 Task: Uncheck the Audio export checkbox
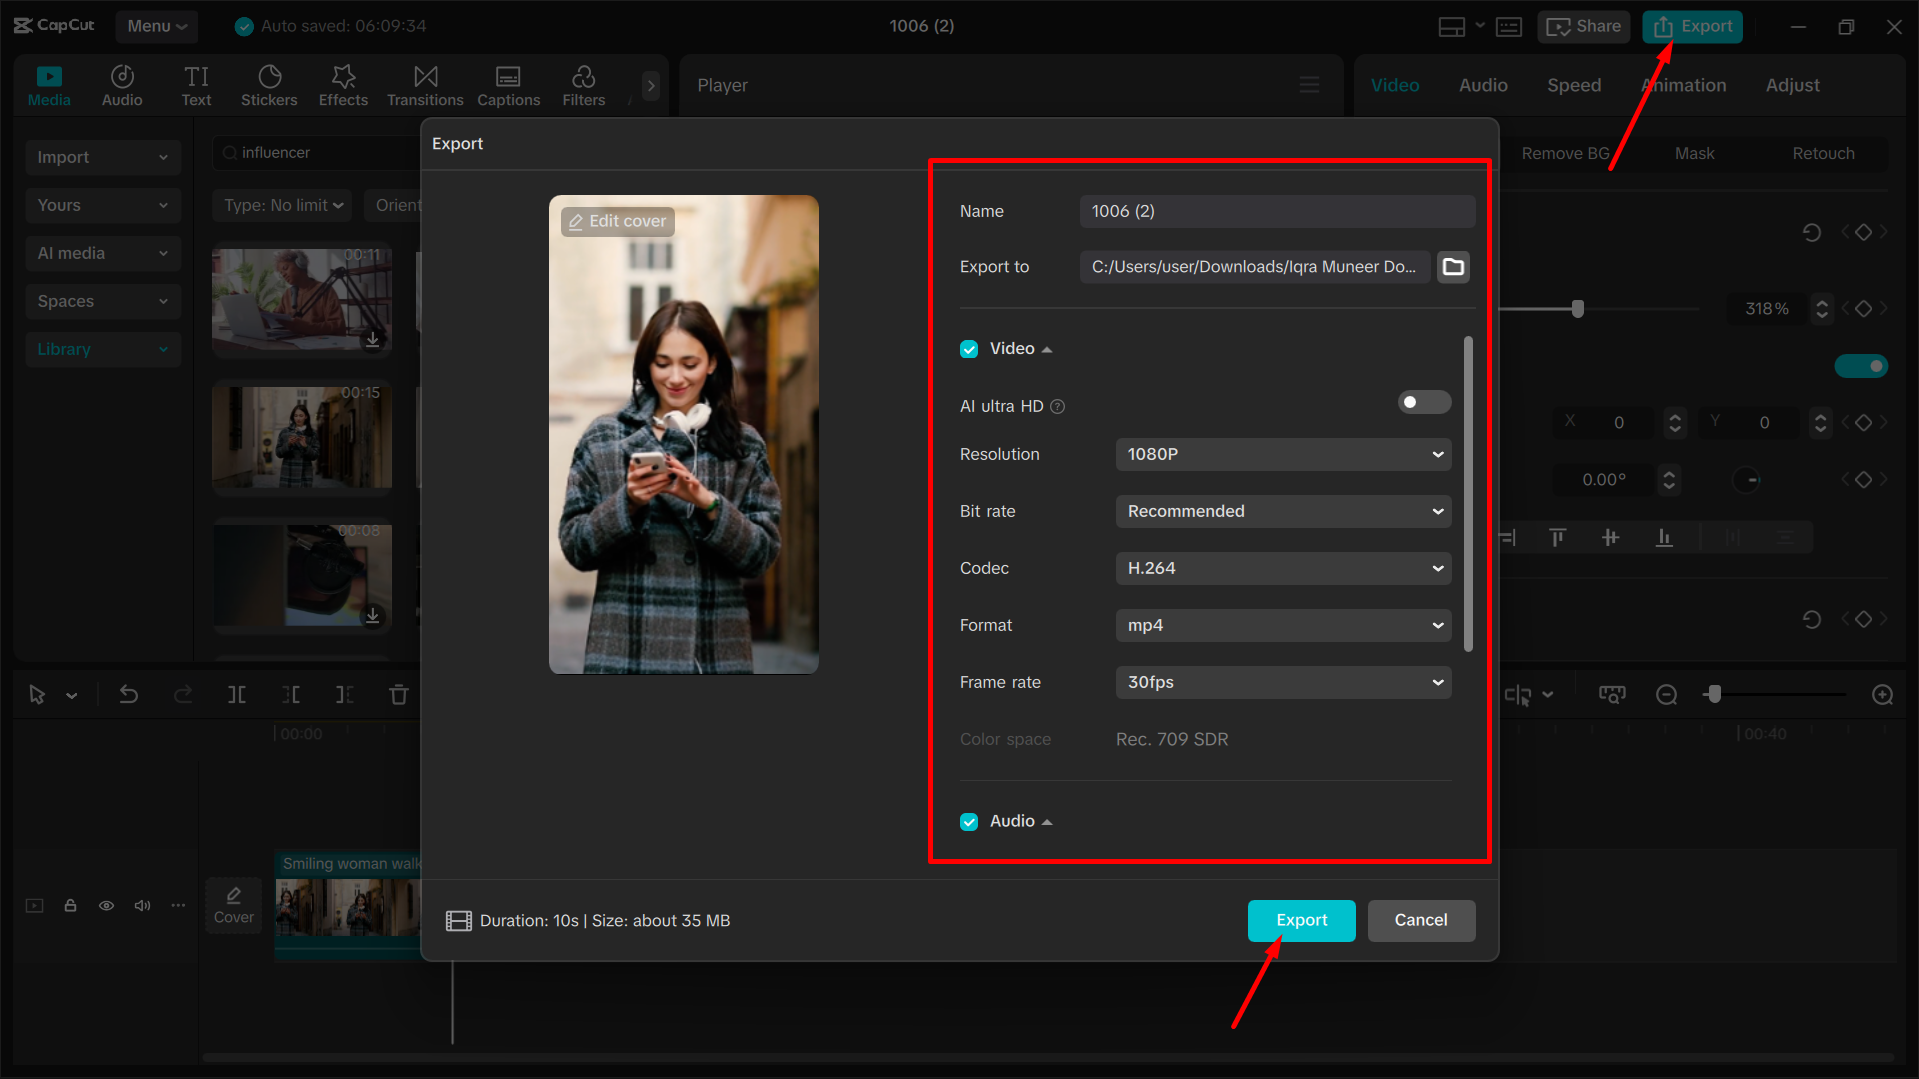[x=968, y=820]
